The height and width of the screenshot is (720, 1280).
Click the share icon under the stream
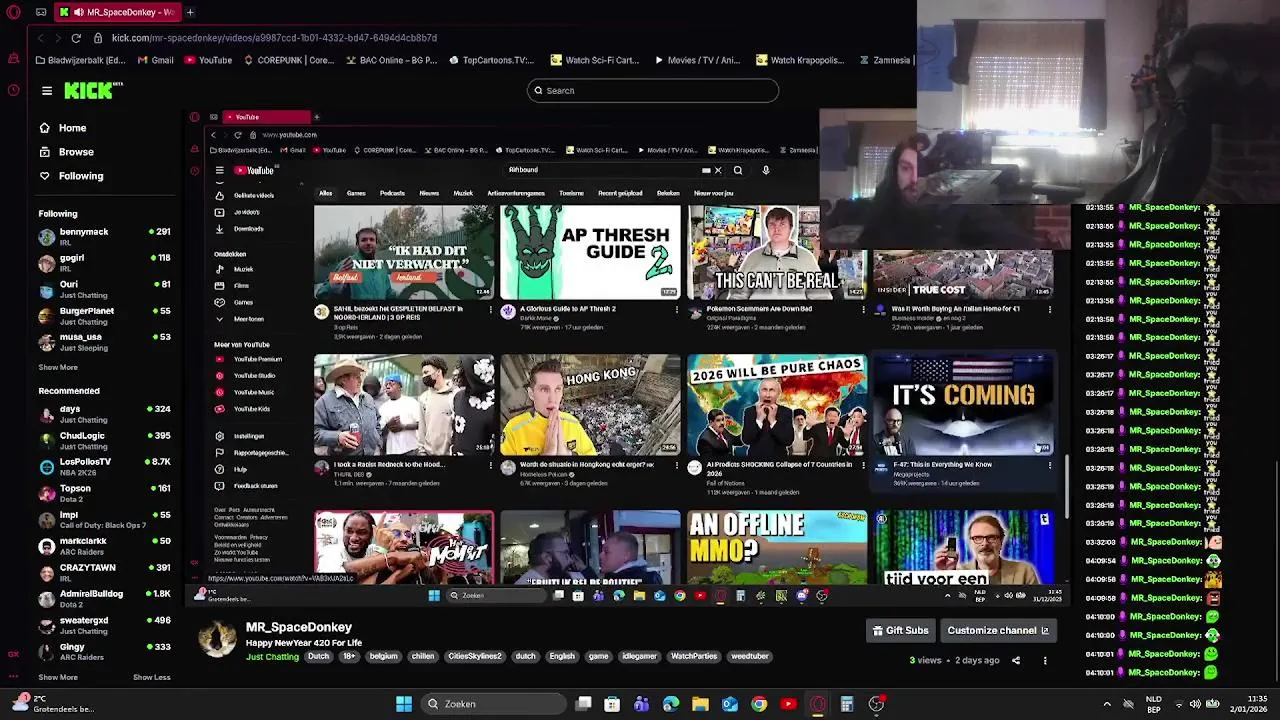coord(1015,660)
